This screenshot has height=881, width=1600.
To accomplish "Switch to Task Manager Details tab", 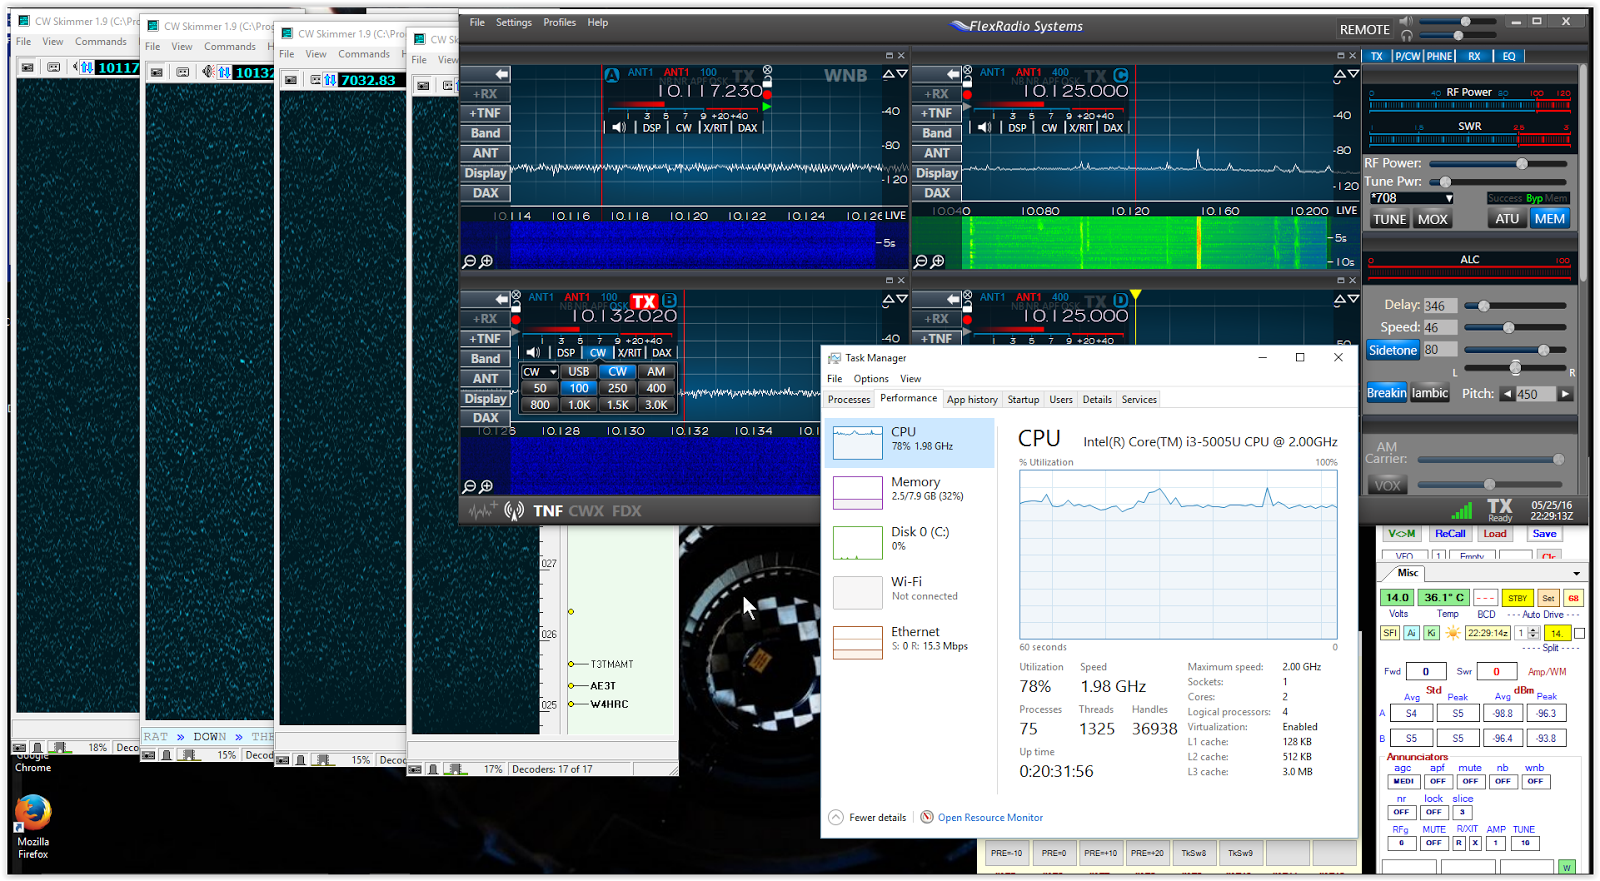I will pos(1097,400).
